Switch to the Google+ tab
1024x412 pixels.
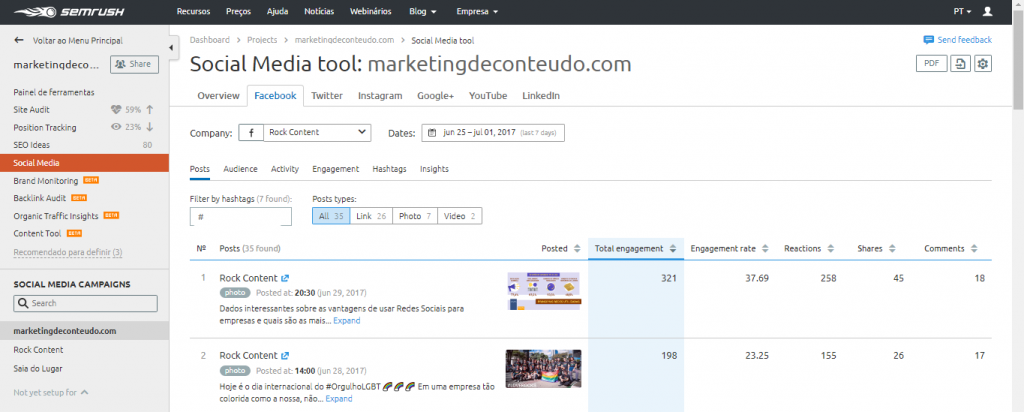[x=436, y=96]
